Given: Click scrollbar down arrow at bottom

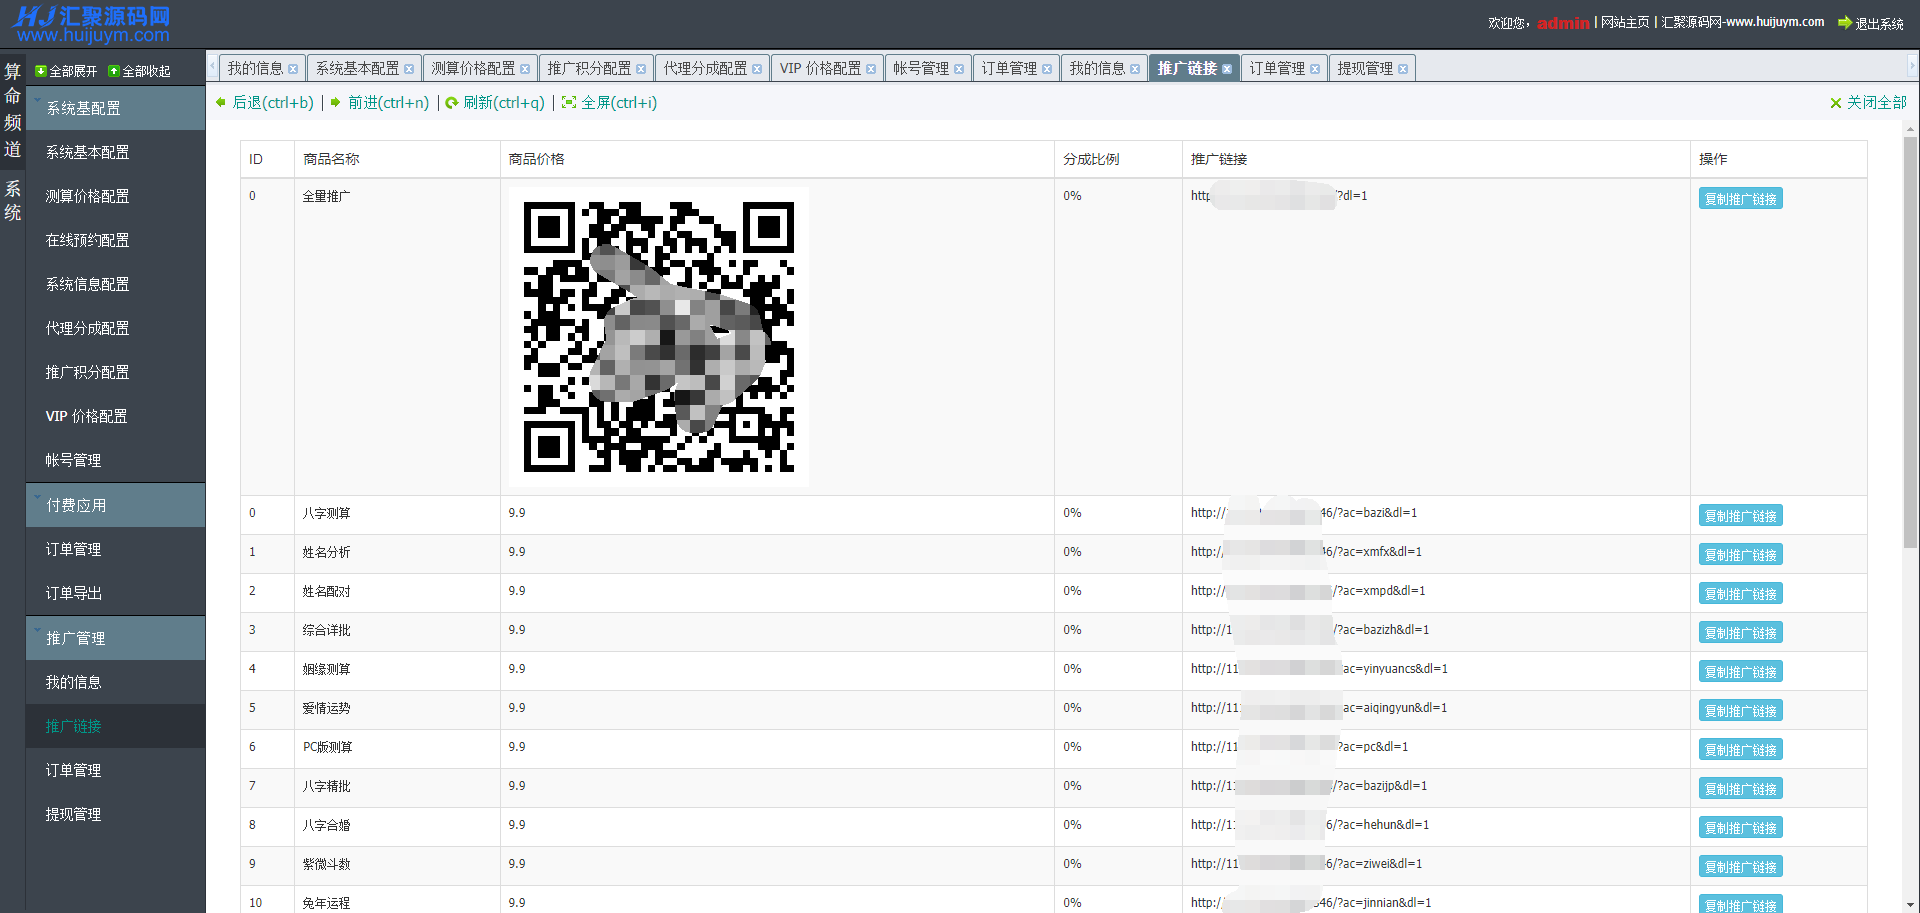Looking at the screenshot, I should point(1910,905).
